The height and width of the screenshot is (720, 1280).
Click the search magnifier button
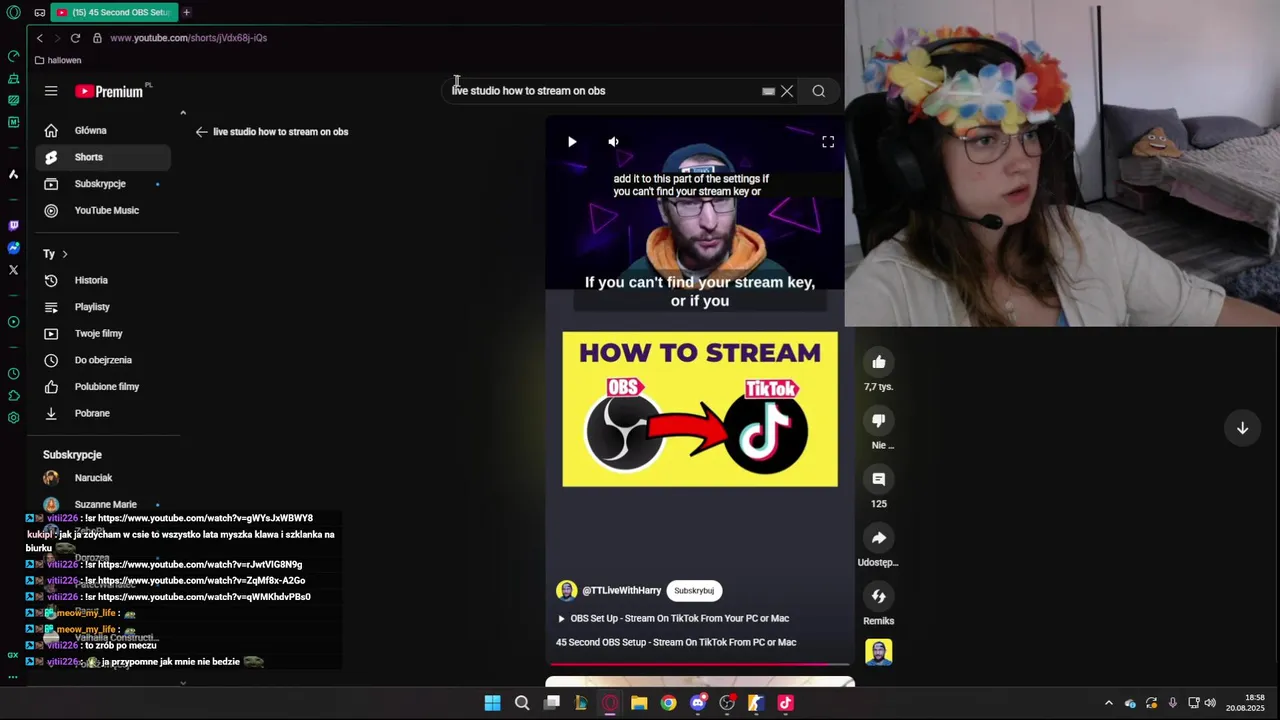pyautogui.click(x=819, y=91)
